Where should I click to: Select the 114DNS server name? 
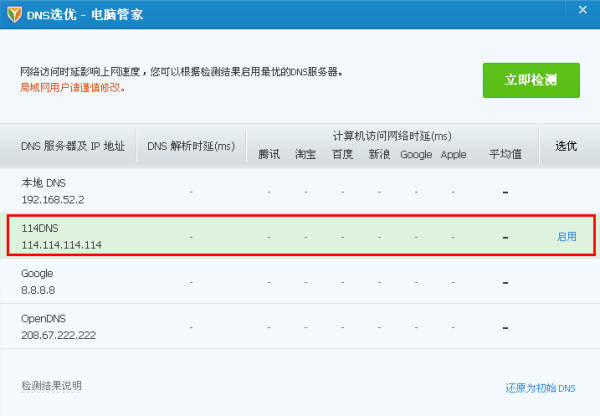coord(40,228)
